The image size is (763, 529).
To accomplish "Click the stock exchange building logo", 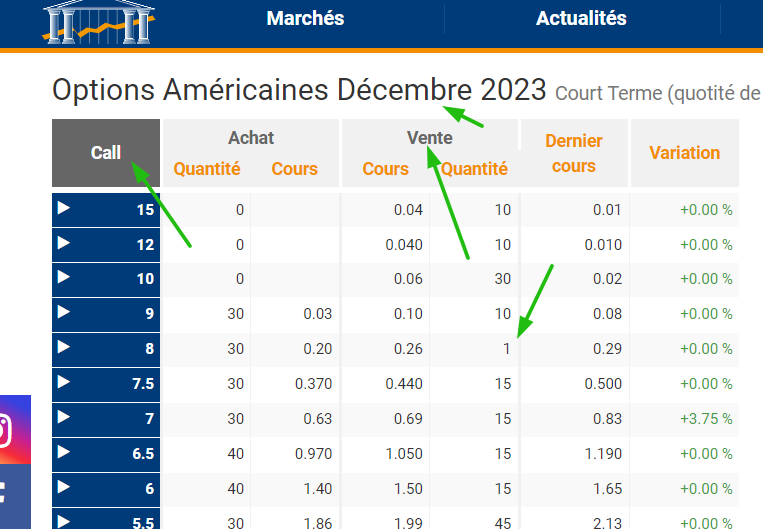I will [x=99, y=22].
